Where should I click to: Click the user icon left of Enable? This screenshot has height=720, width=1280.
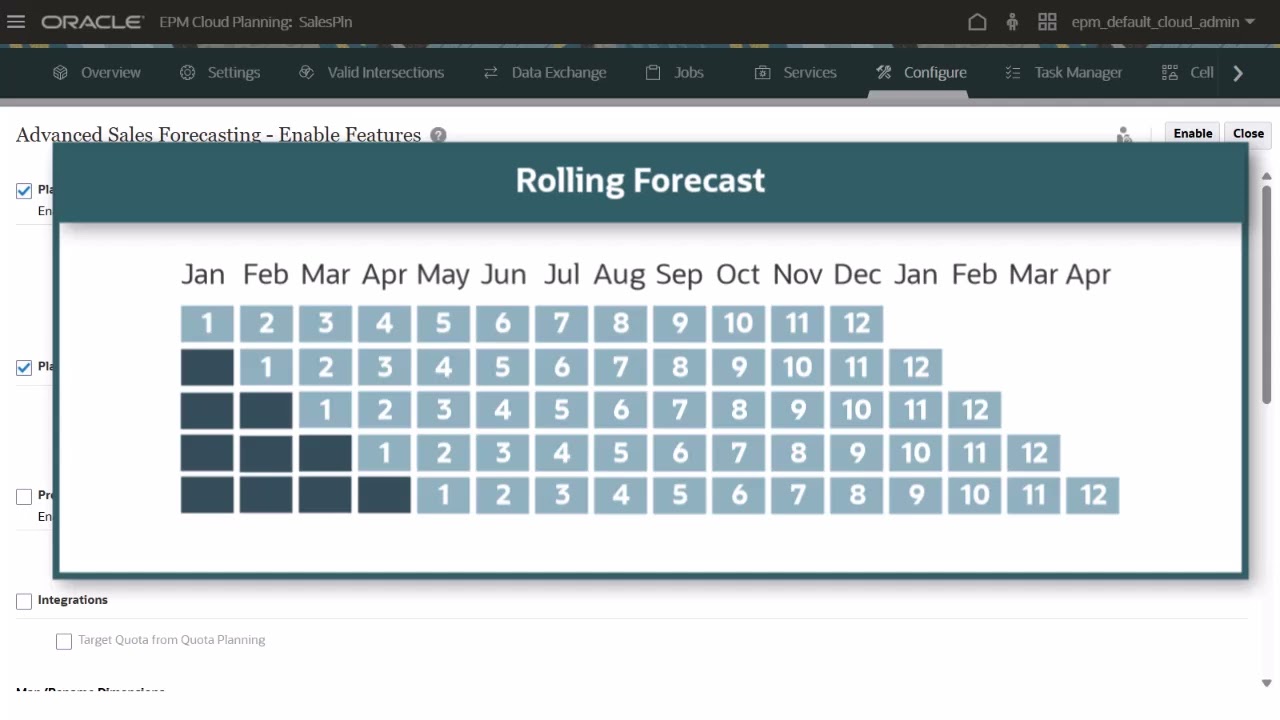coord(1124,134)
